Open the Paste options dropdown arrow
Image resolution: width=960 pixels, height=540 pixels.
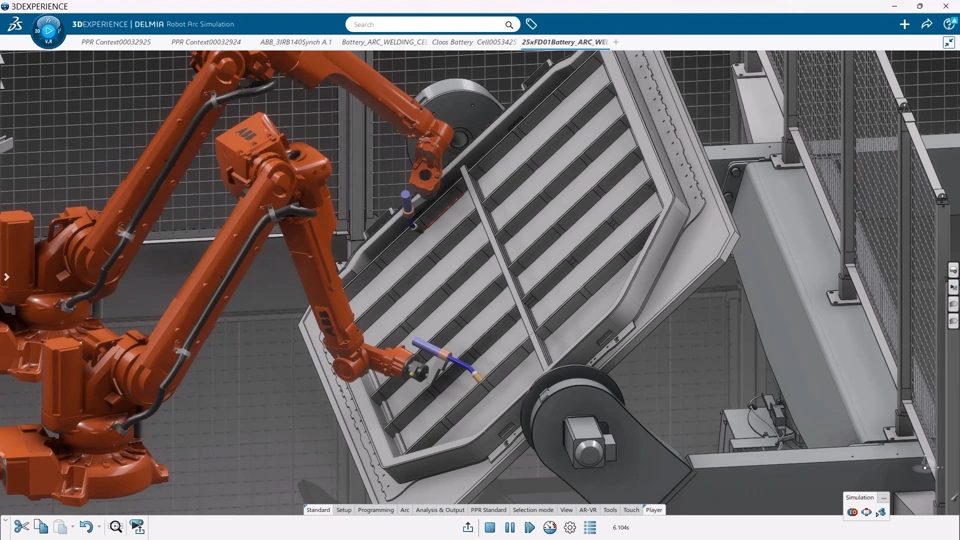(x=72, y=527)
